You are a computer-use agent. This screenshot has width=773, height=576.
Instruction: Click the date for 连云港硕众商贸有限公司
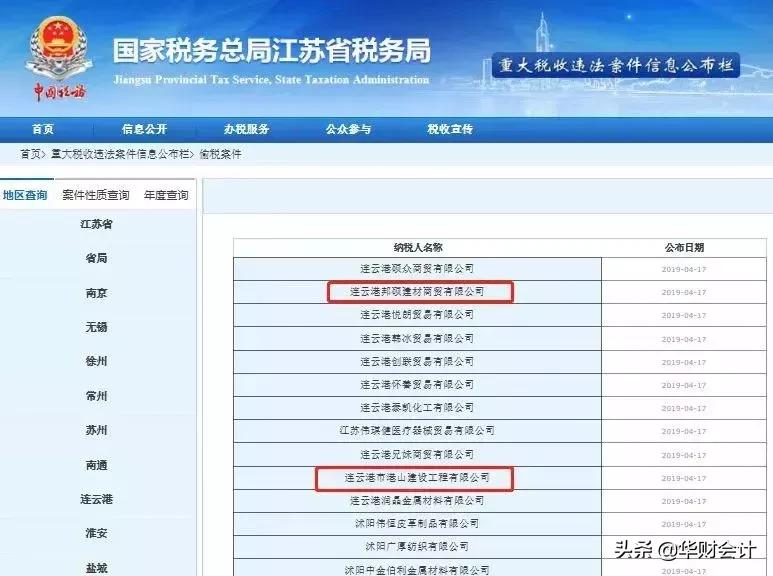point(684,269)
